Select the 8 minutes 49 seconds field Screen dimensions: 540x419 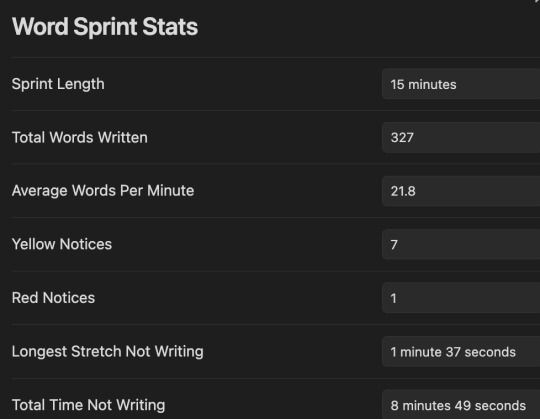point(461,405)
